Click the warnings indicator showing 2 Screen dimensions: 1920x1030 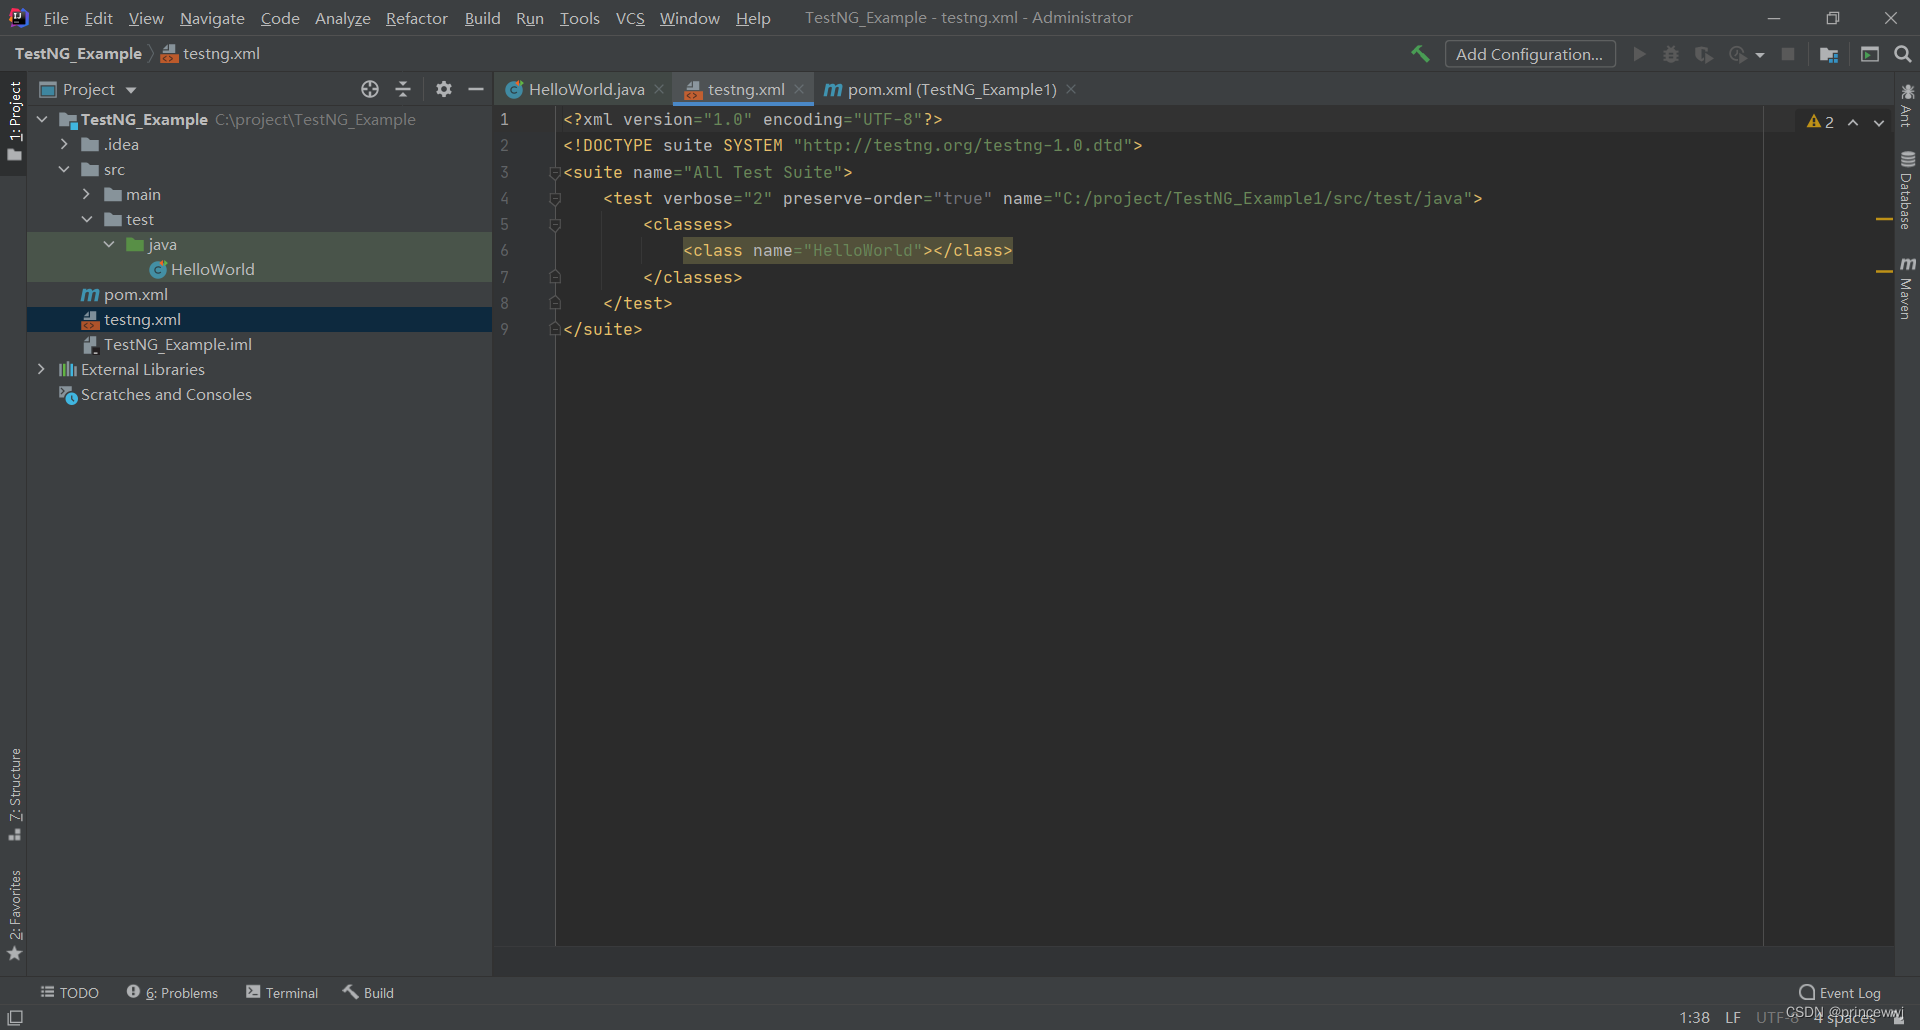point(1820,122)
